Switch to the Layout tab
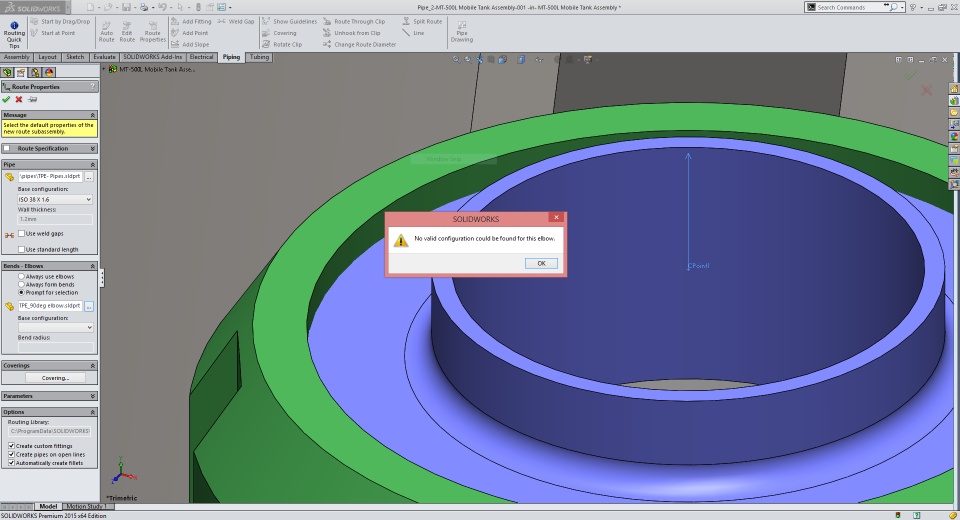Viewport: 960px width, 520px height. 47,57
